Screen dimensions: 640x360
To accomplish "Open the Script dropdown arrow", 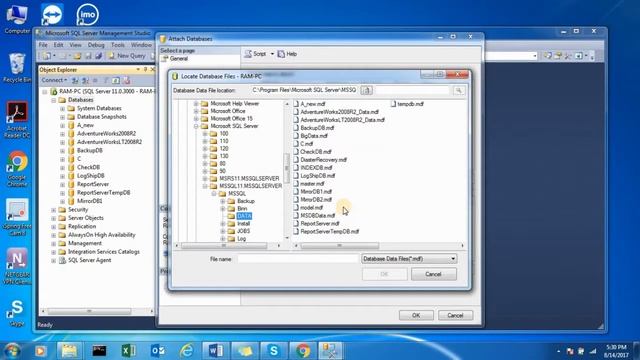I will [272, 54].
